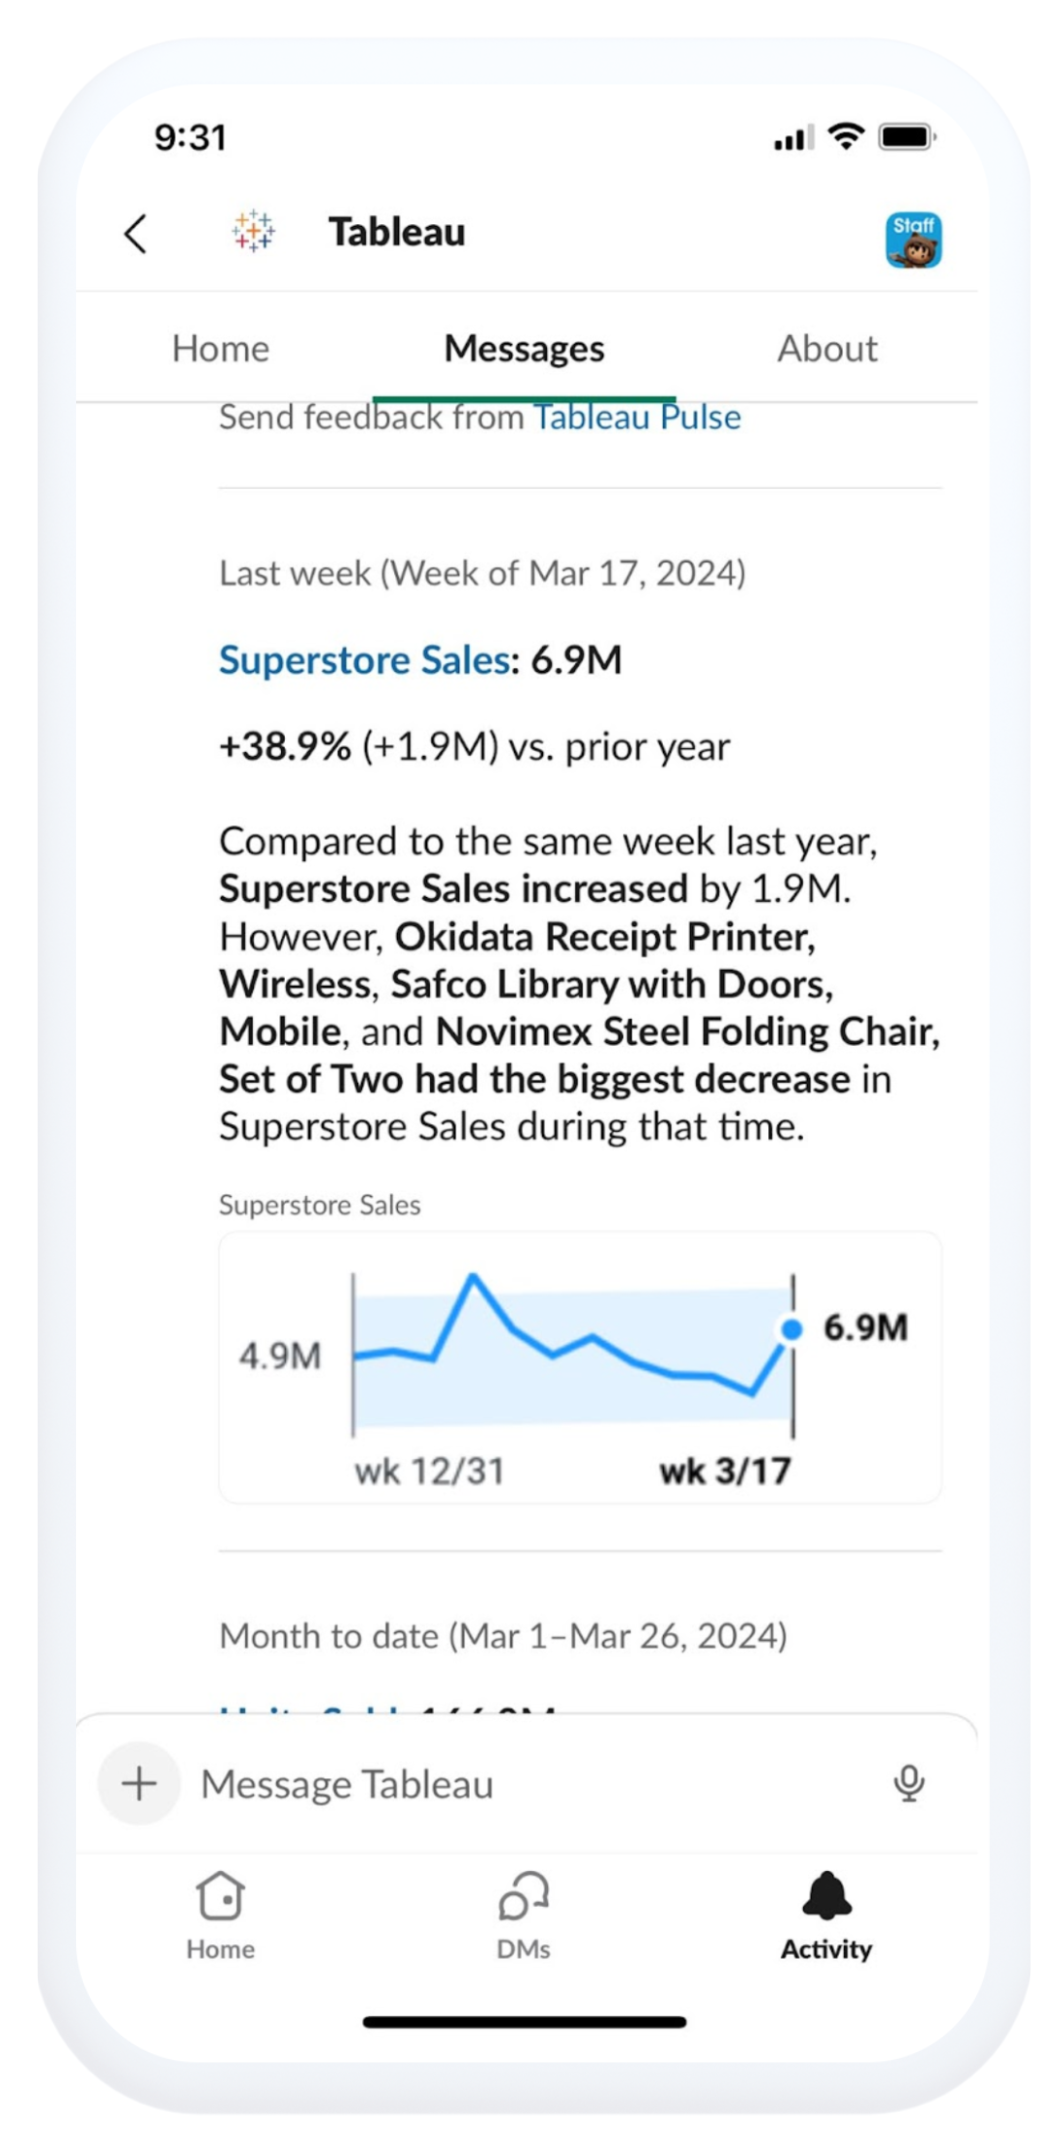Tap the microphone voice icon
Viewport: 1064px width, 2138px height.
click(909, 1783)
